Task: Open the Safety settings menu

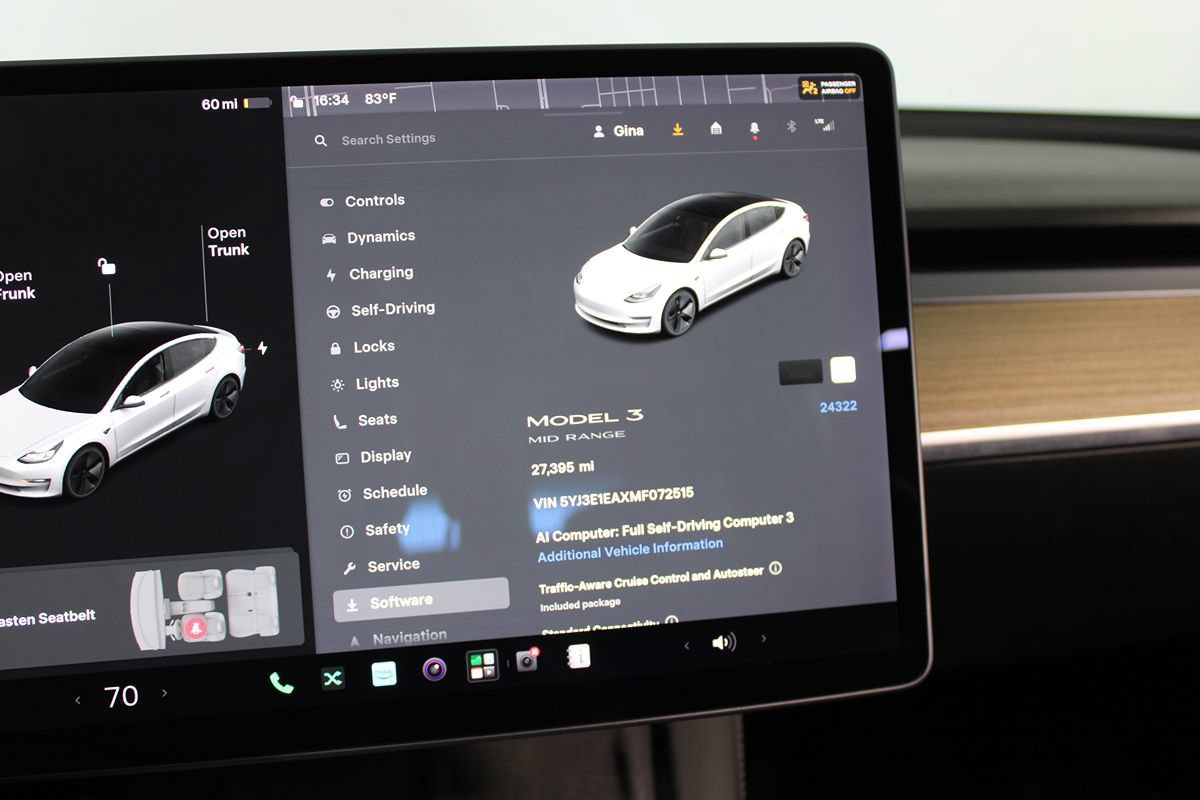Action: (x=375, y=530)
